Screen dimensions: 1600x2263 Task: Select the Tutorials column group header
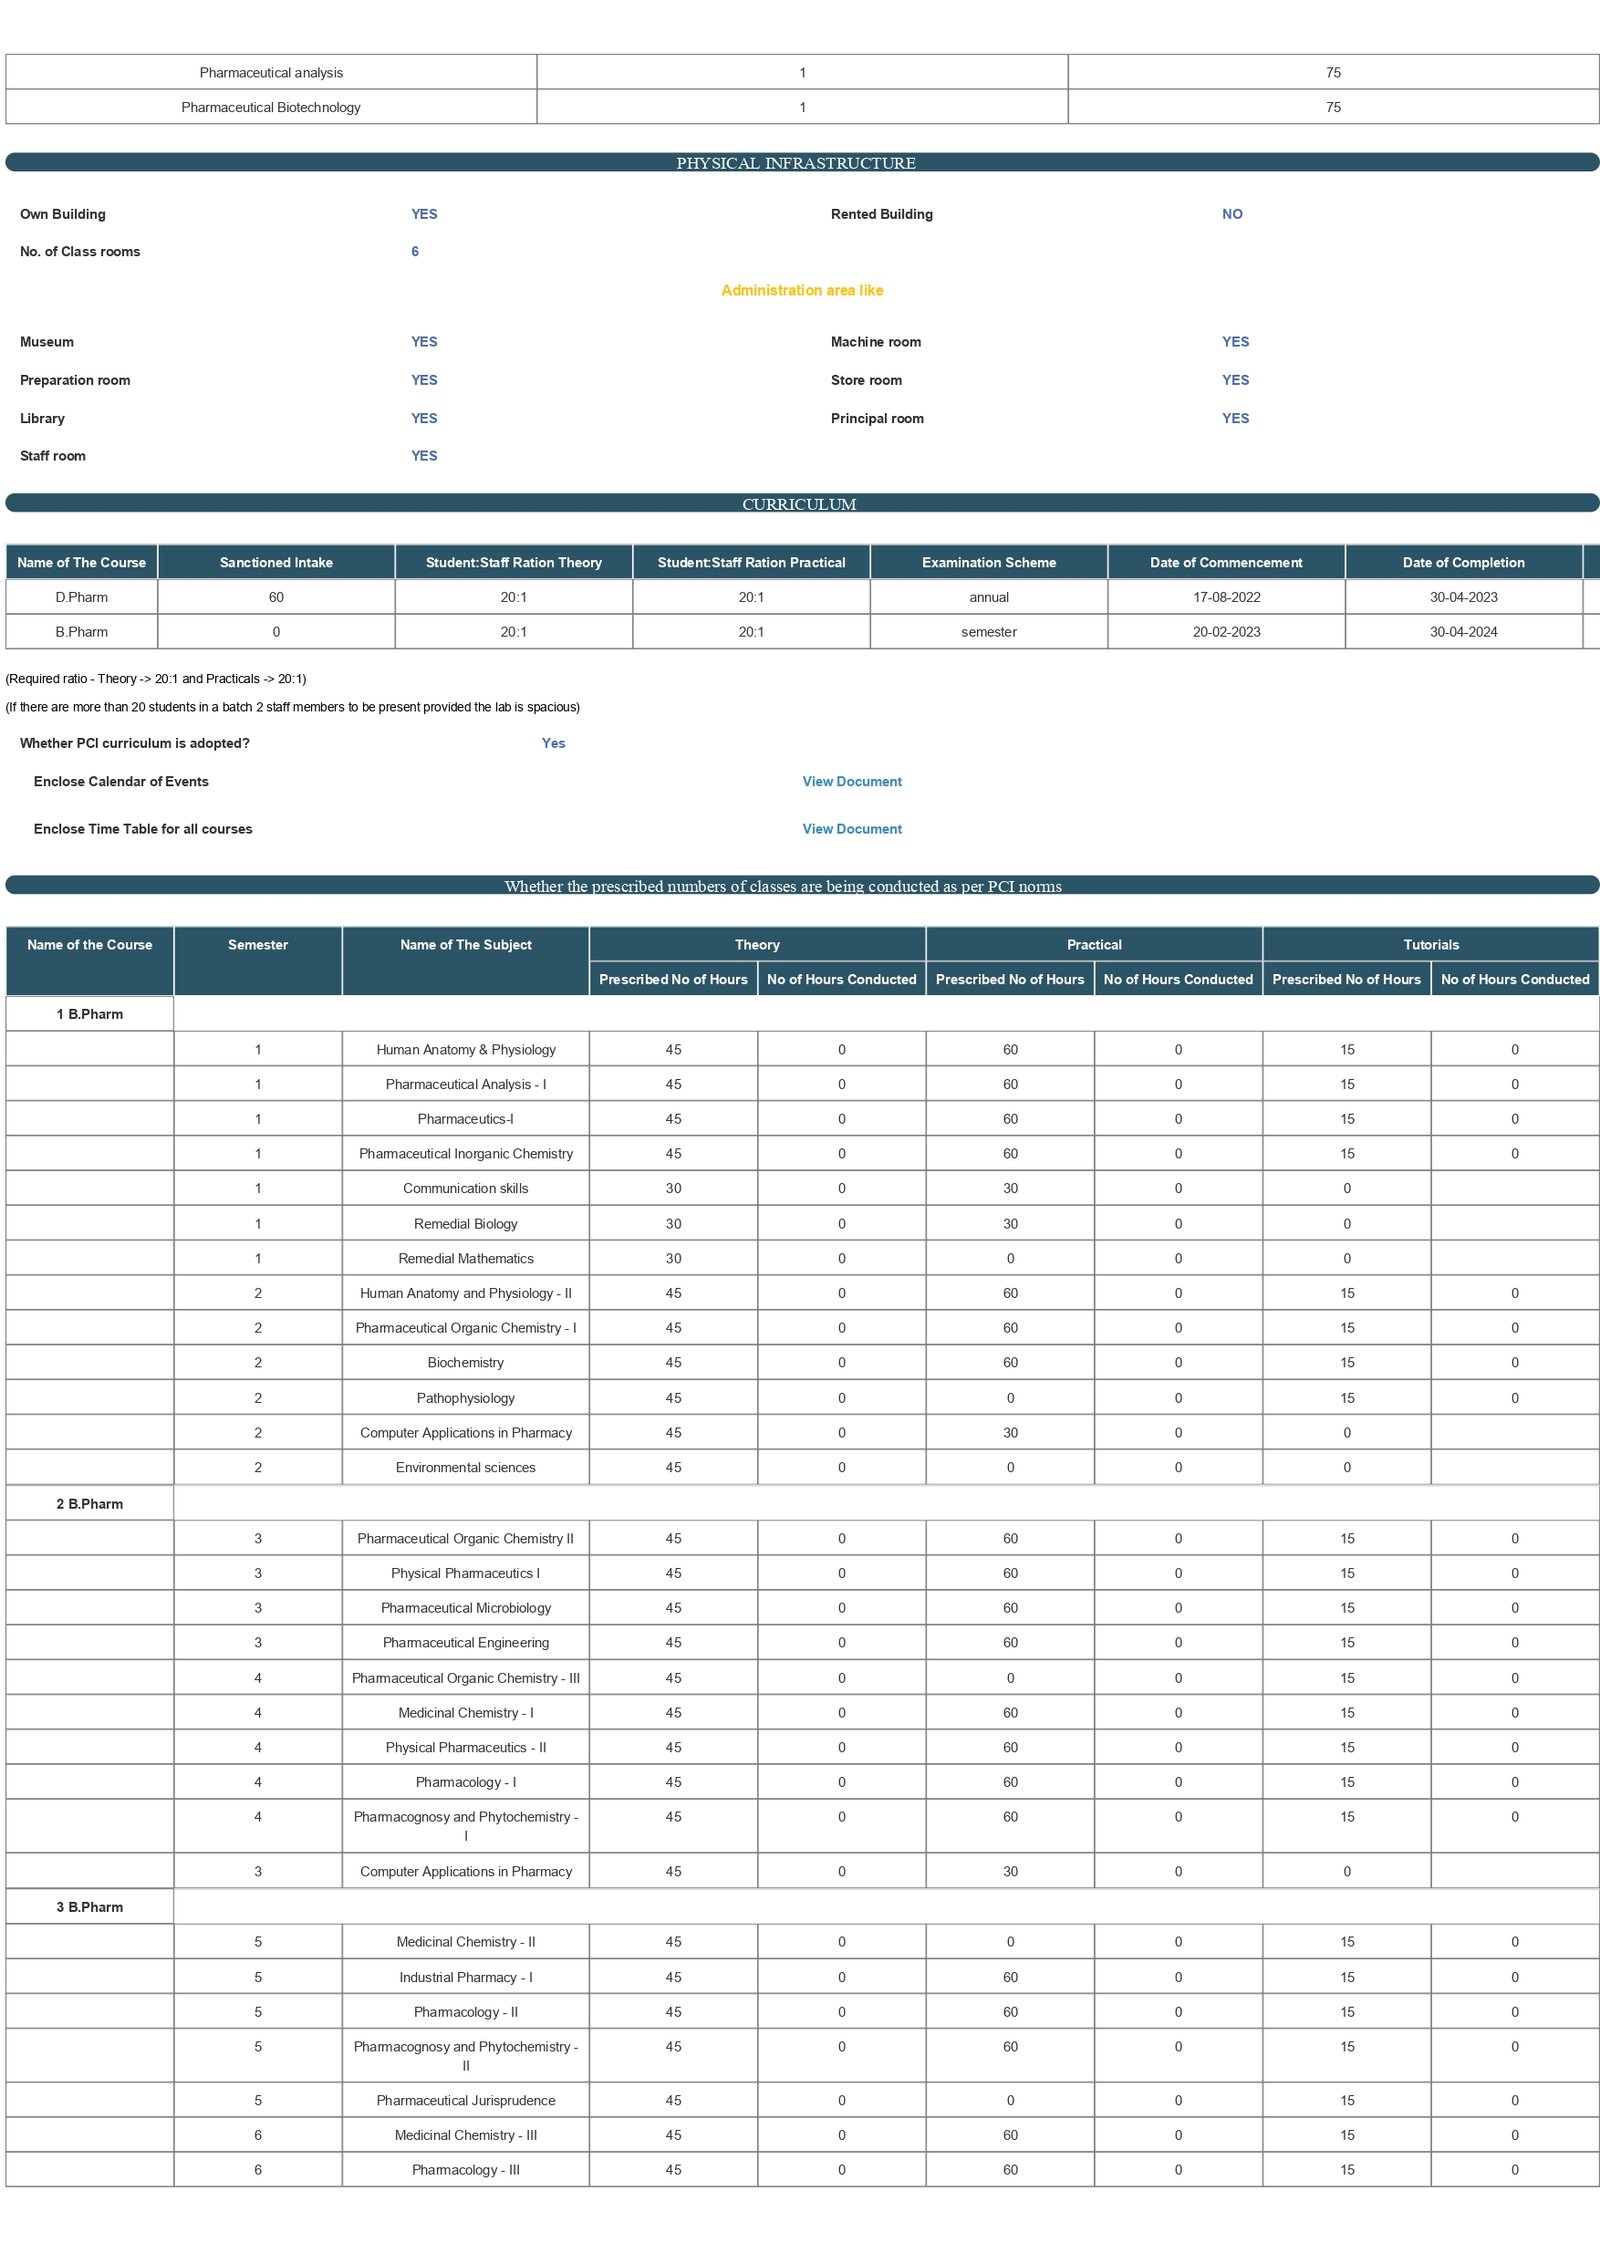(1430, 944)
